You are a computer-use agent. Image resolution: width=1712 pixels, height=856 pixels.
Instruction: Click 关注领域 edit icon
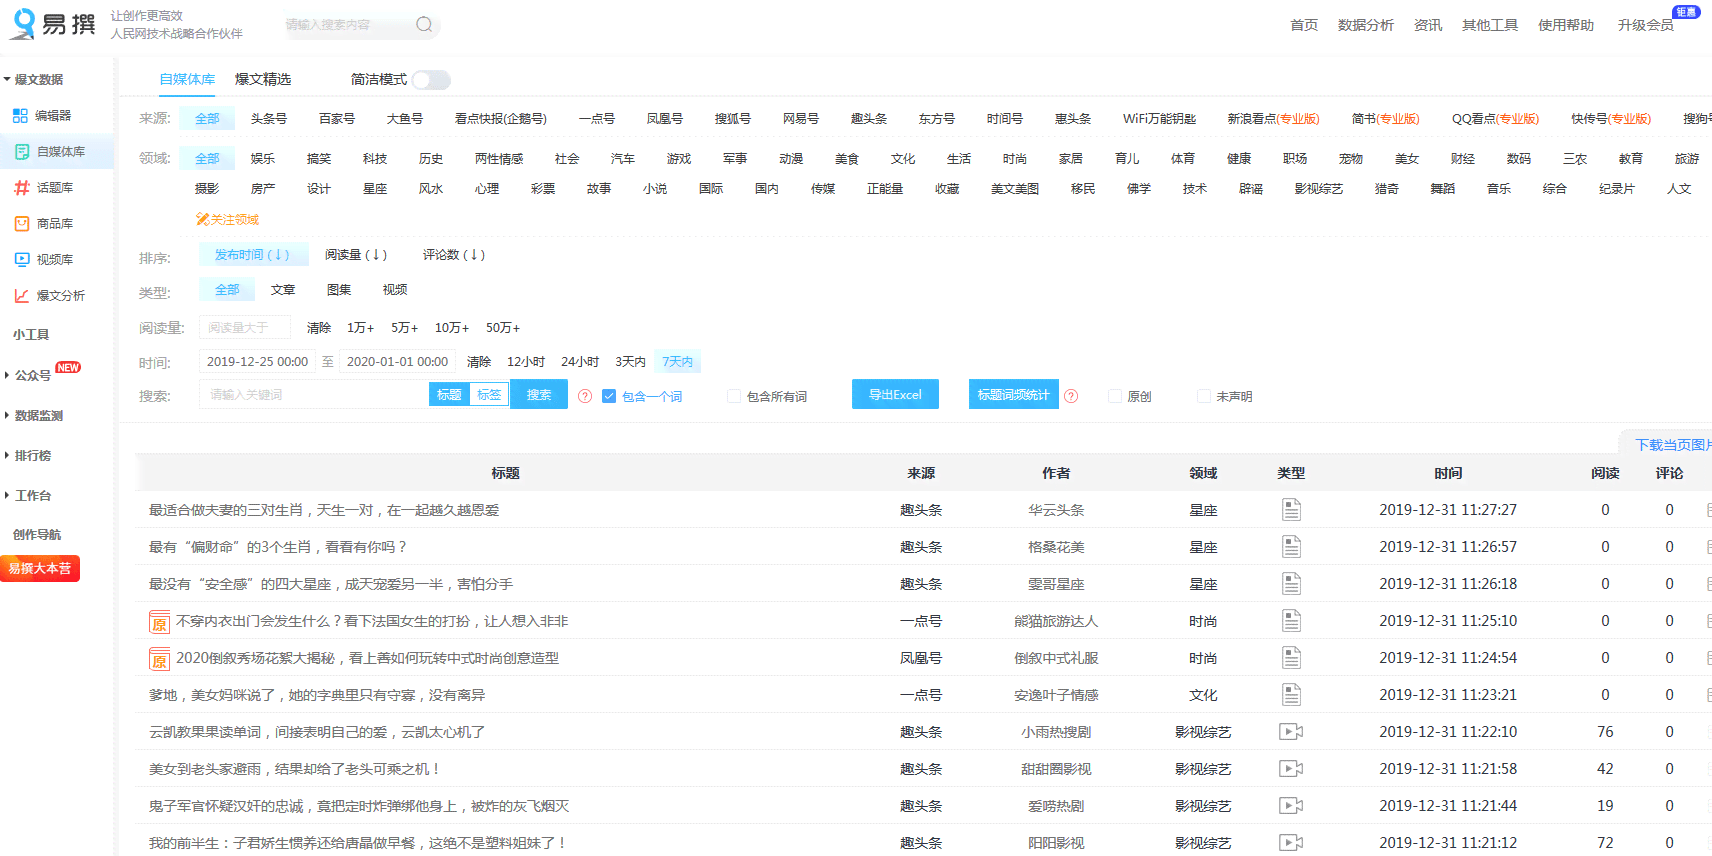202,219
